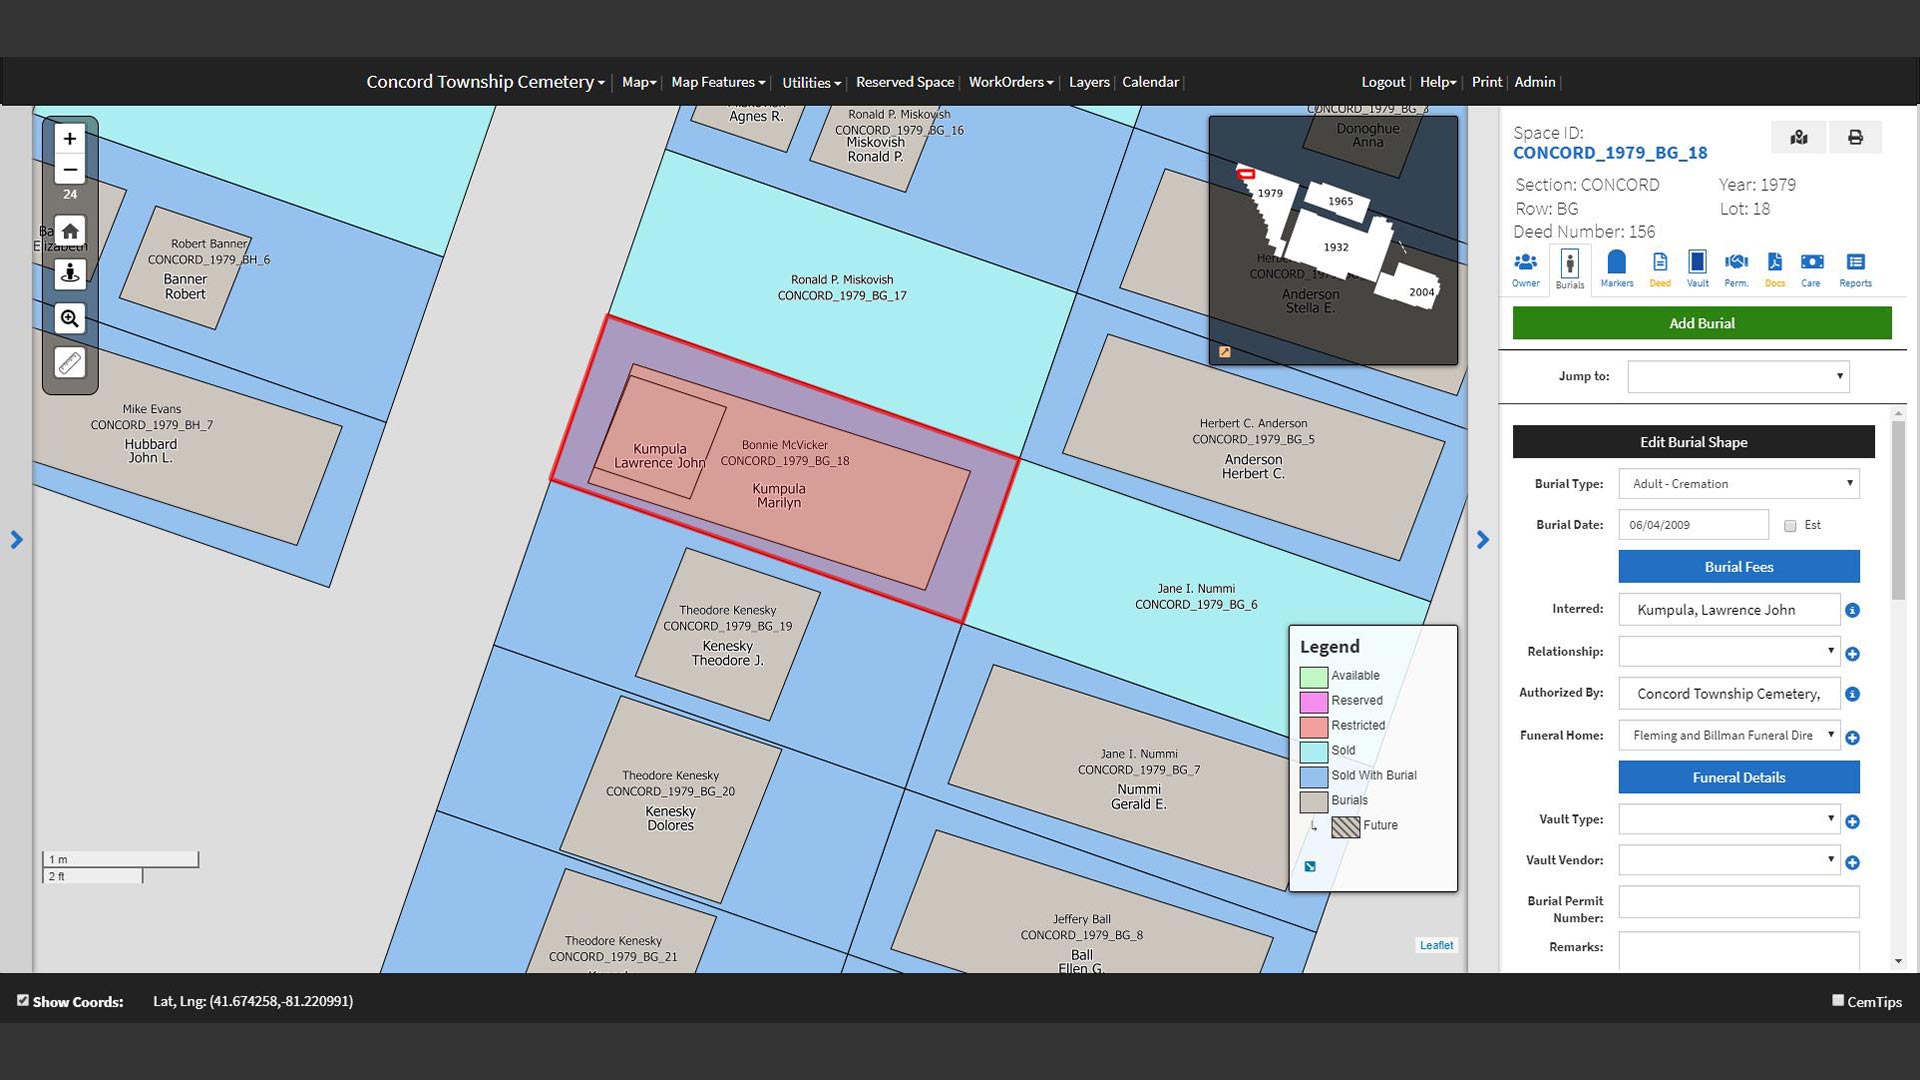Click the Print link in the navigation bar
Screen dimensions: 1920x1080
tap(1487, 82)
